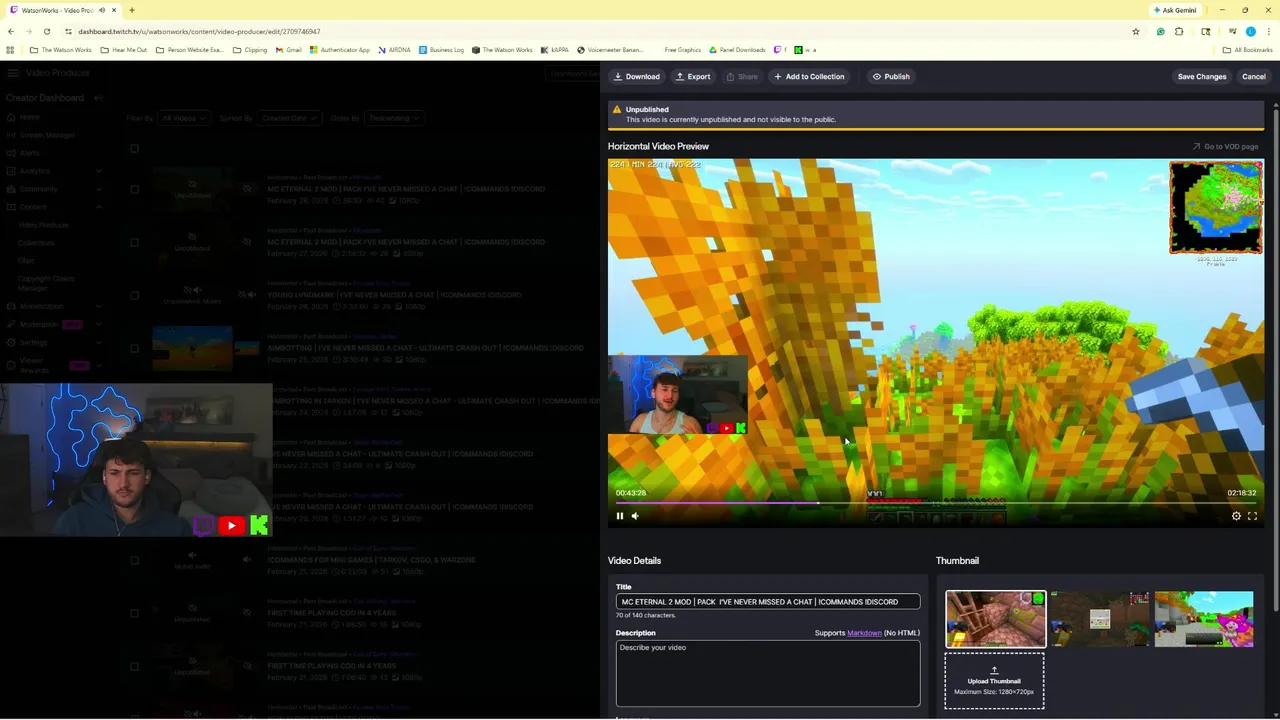The image size is (1280, 720).
Task: Select the second thumbnail option
Action: 1100,619
